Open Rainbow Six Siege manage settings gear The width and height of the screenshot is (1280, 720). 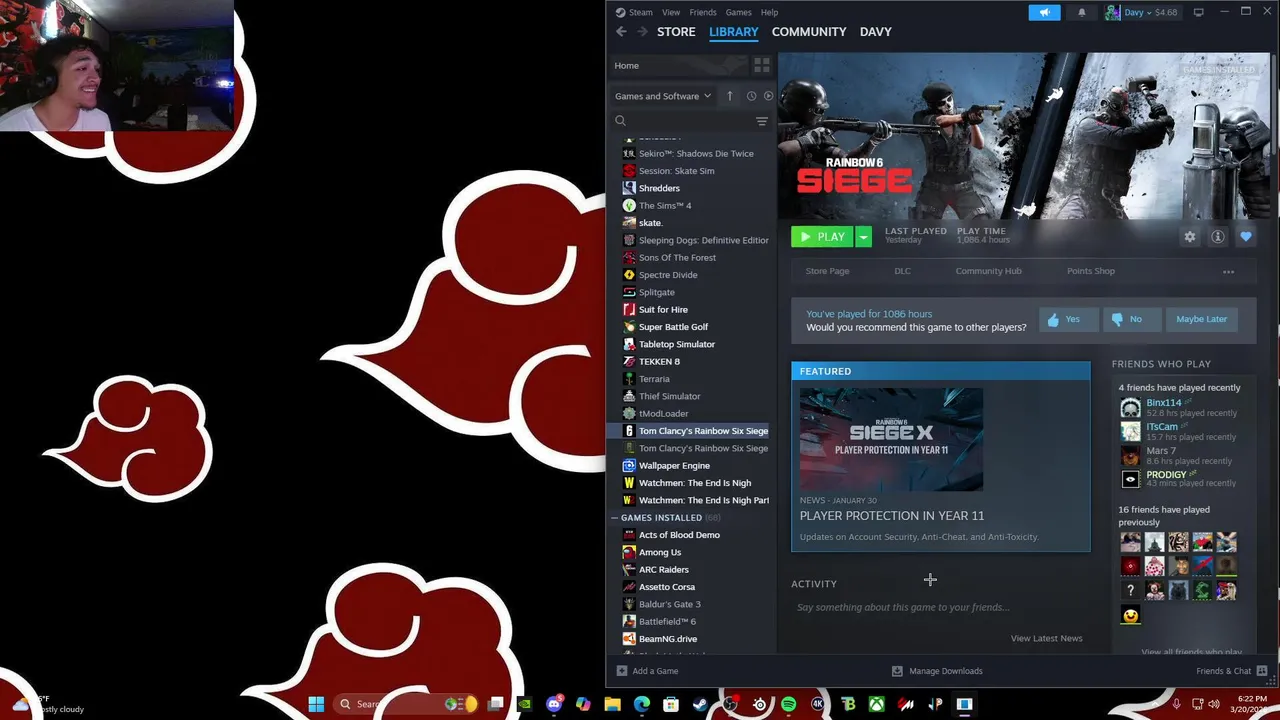pos(1190,237)
